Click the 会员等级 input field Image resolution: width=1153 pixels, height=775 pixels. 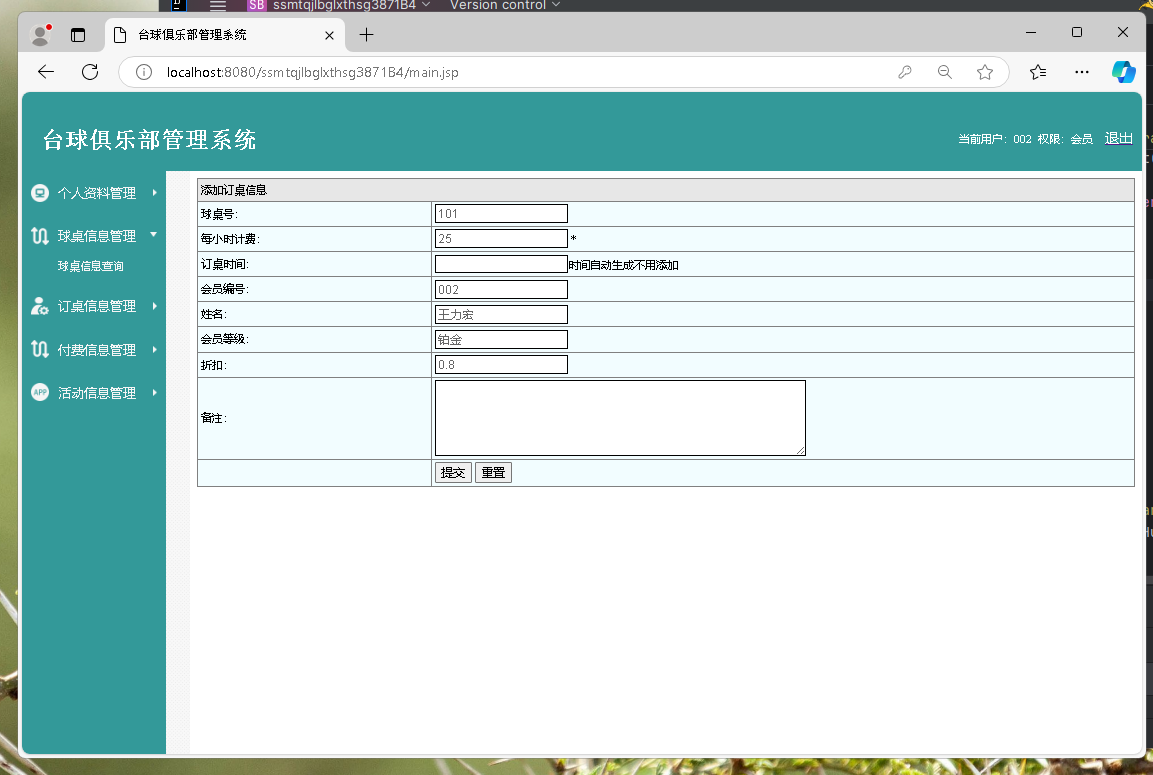point(501,340)
